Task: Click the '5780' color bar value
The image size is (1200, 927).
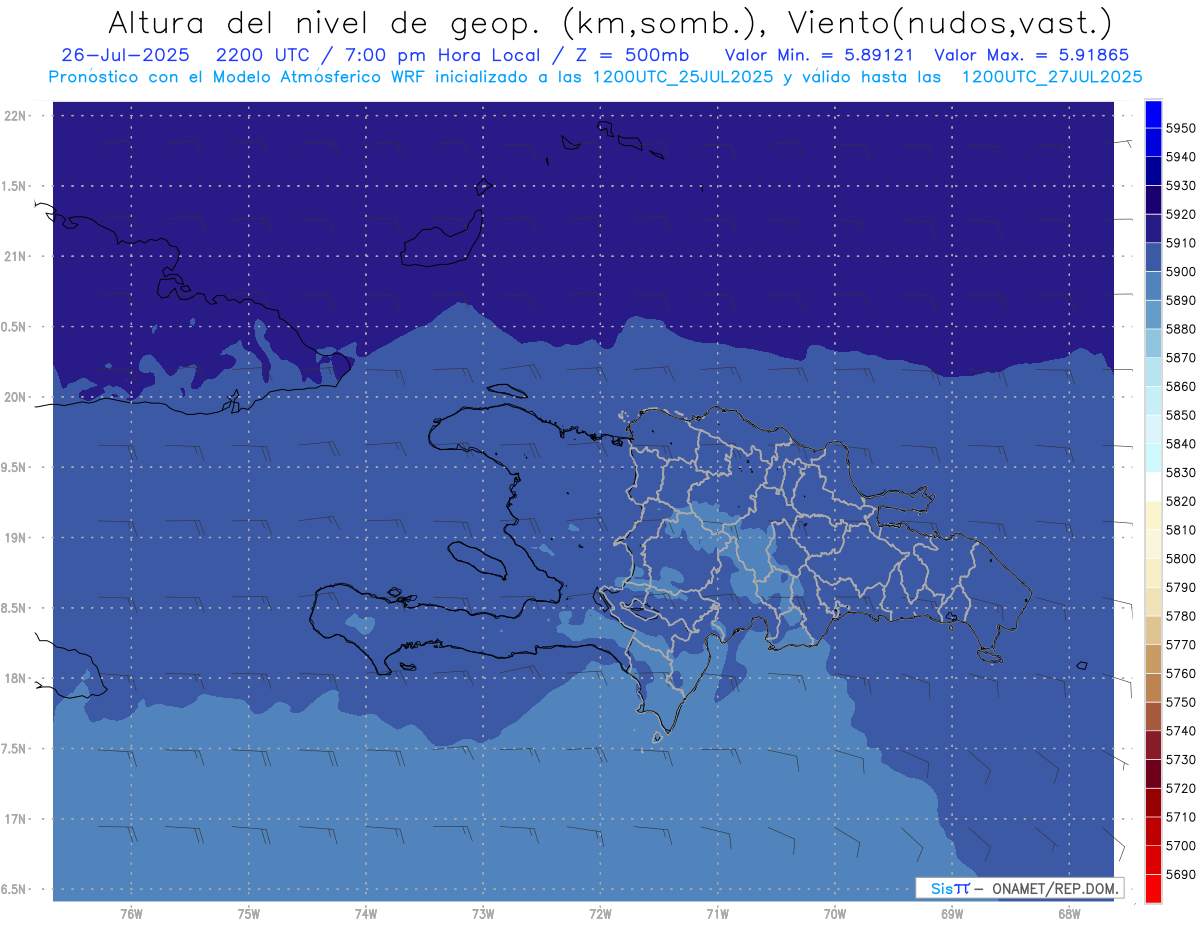Action: pyautogui.click(x=1180, y=616)
